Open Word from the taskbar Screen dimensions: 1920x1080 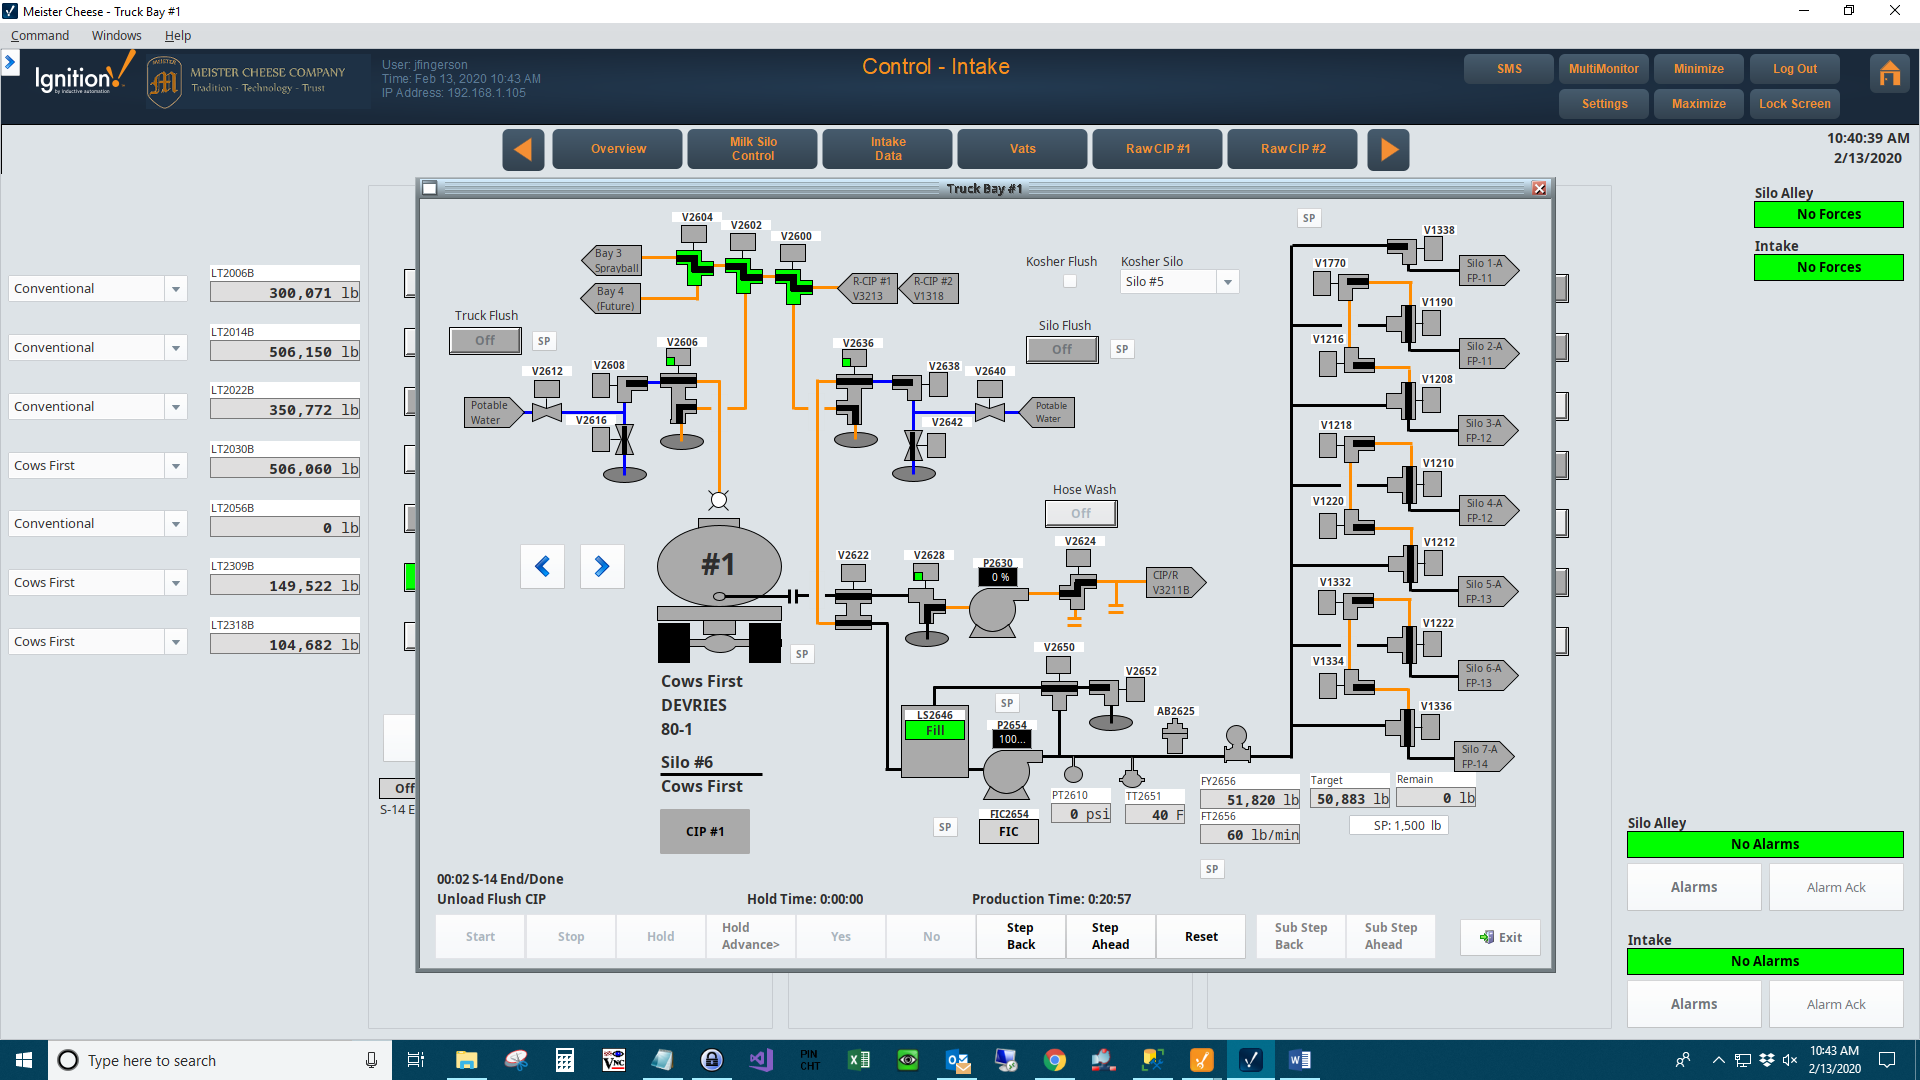1299,1060
